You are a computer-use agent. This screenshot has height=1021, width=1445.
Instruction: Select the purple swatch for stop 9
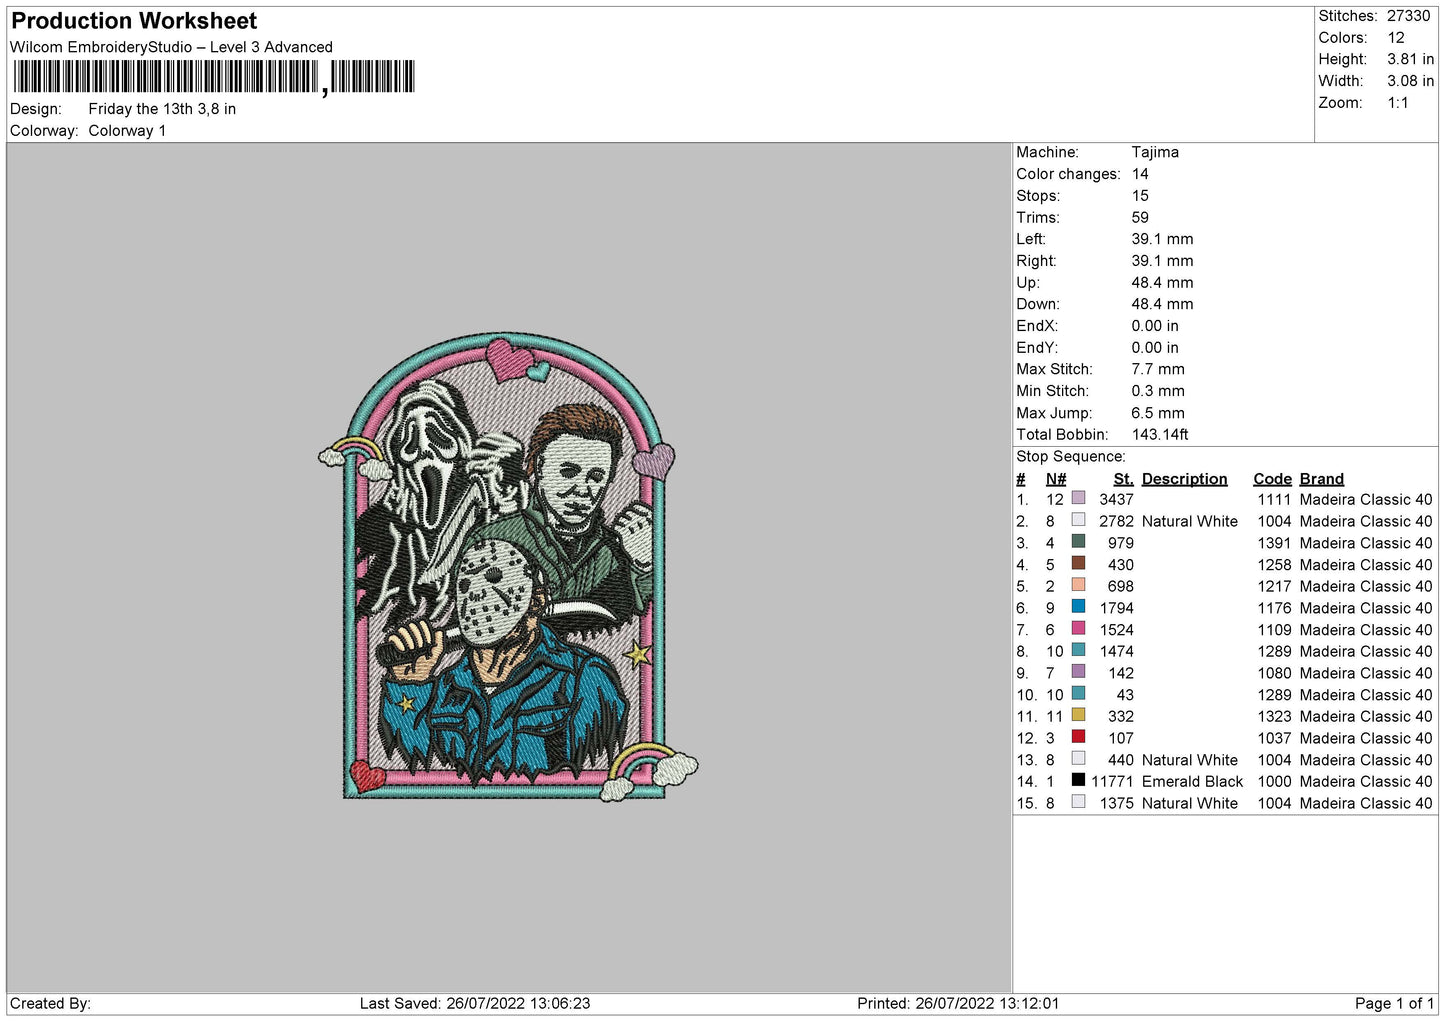click(x=1078, y=671)
